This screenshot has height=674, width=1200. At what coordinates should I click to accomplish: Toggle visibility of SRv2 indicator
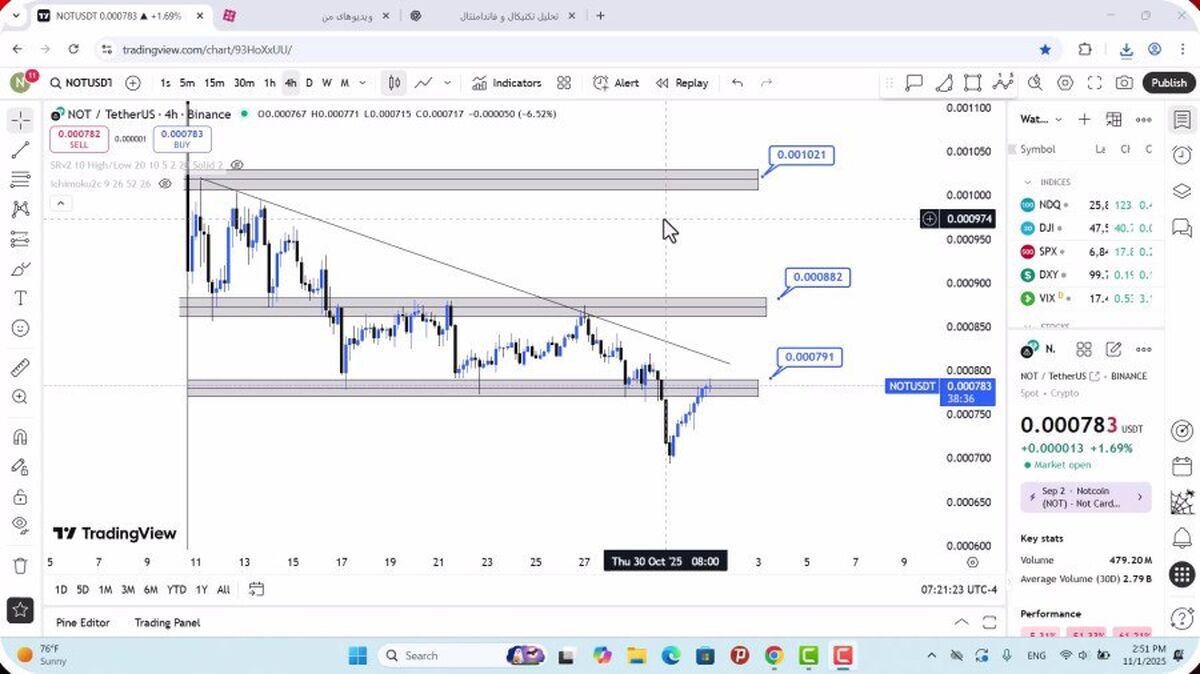pos(237,164)
